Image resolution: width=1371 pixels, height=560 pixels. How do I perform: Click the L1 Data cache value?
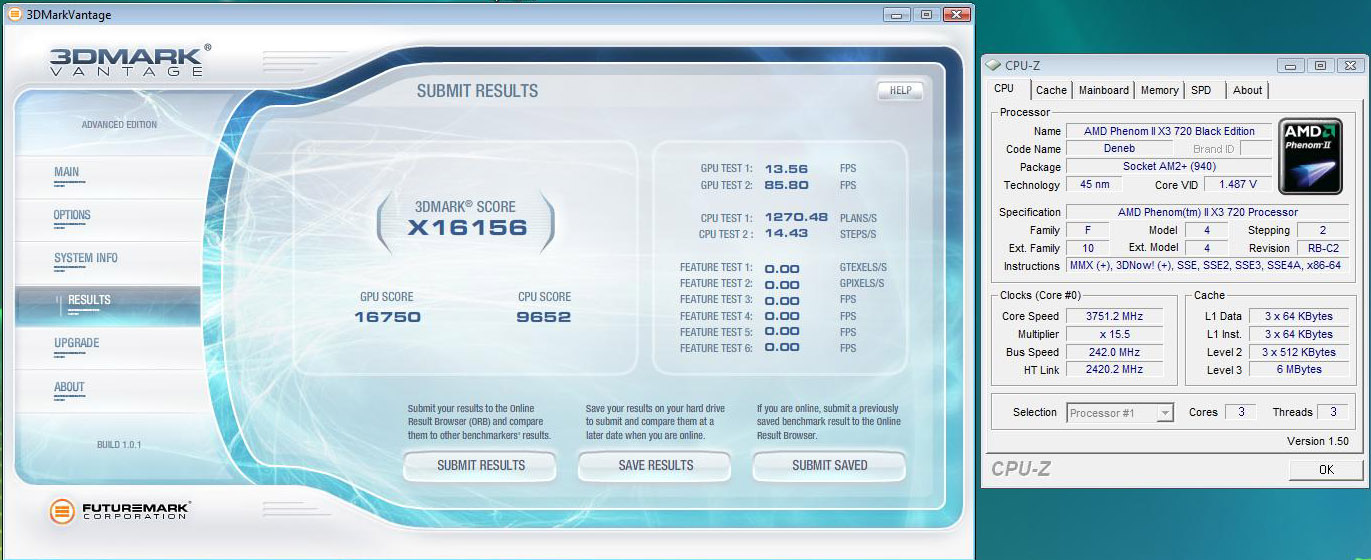(1298, 316)
